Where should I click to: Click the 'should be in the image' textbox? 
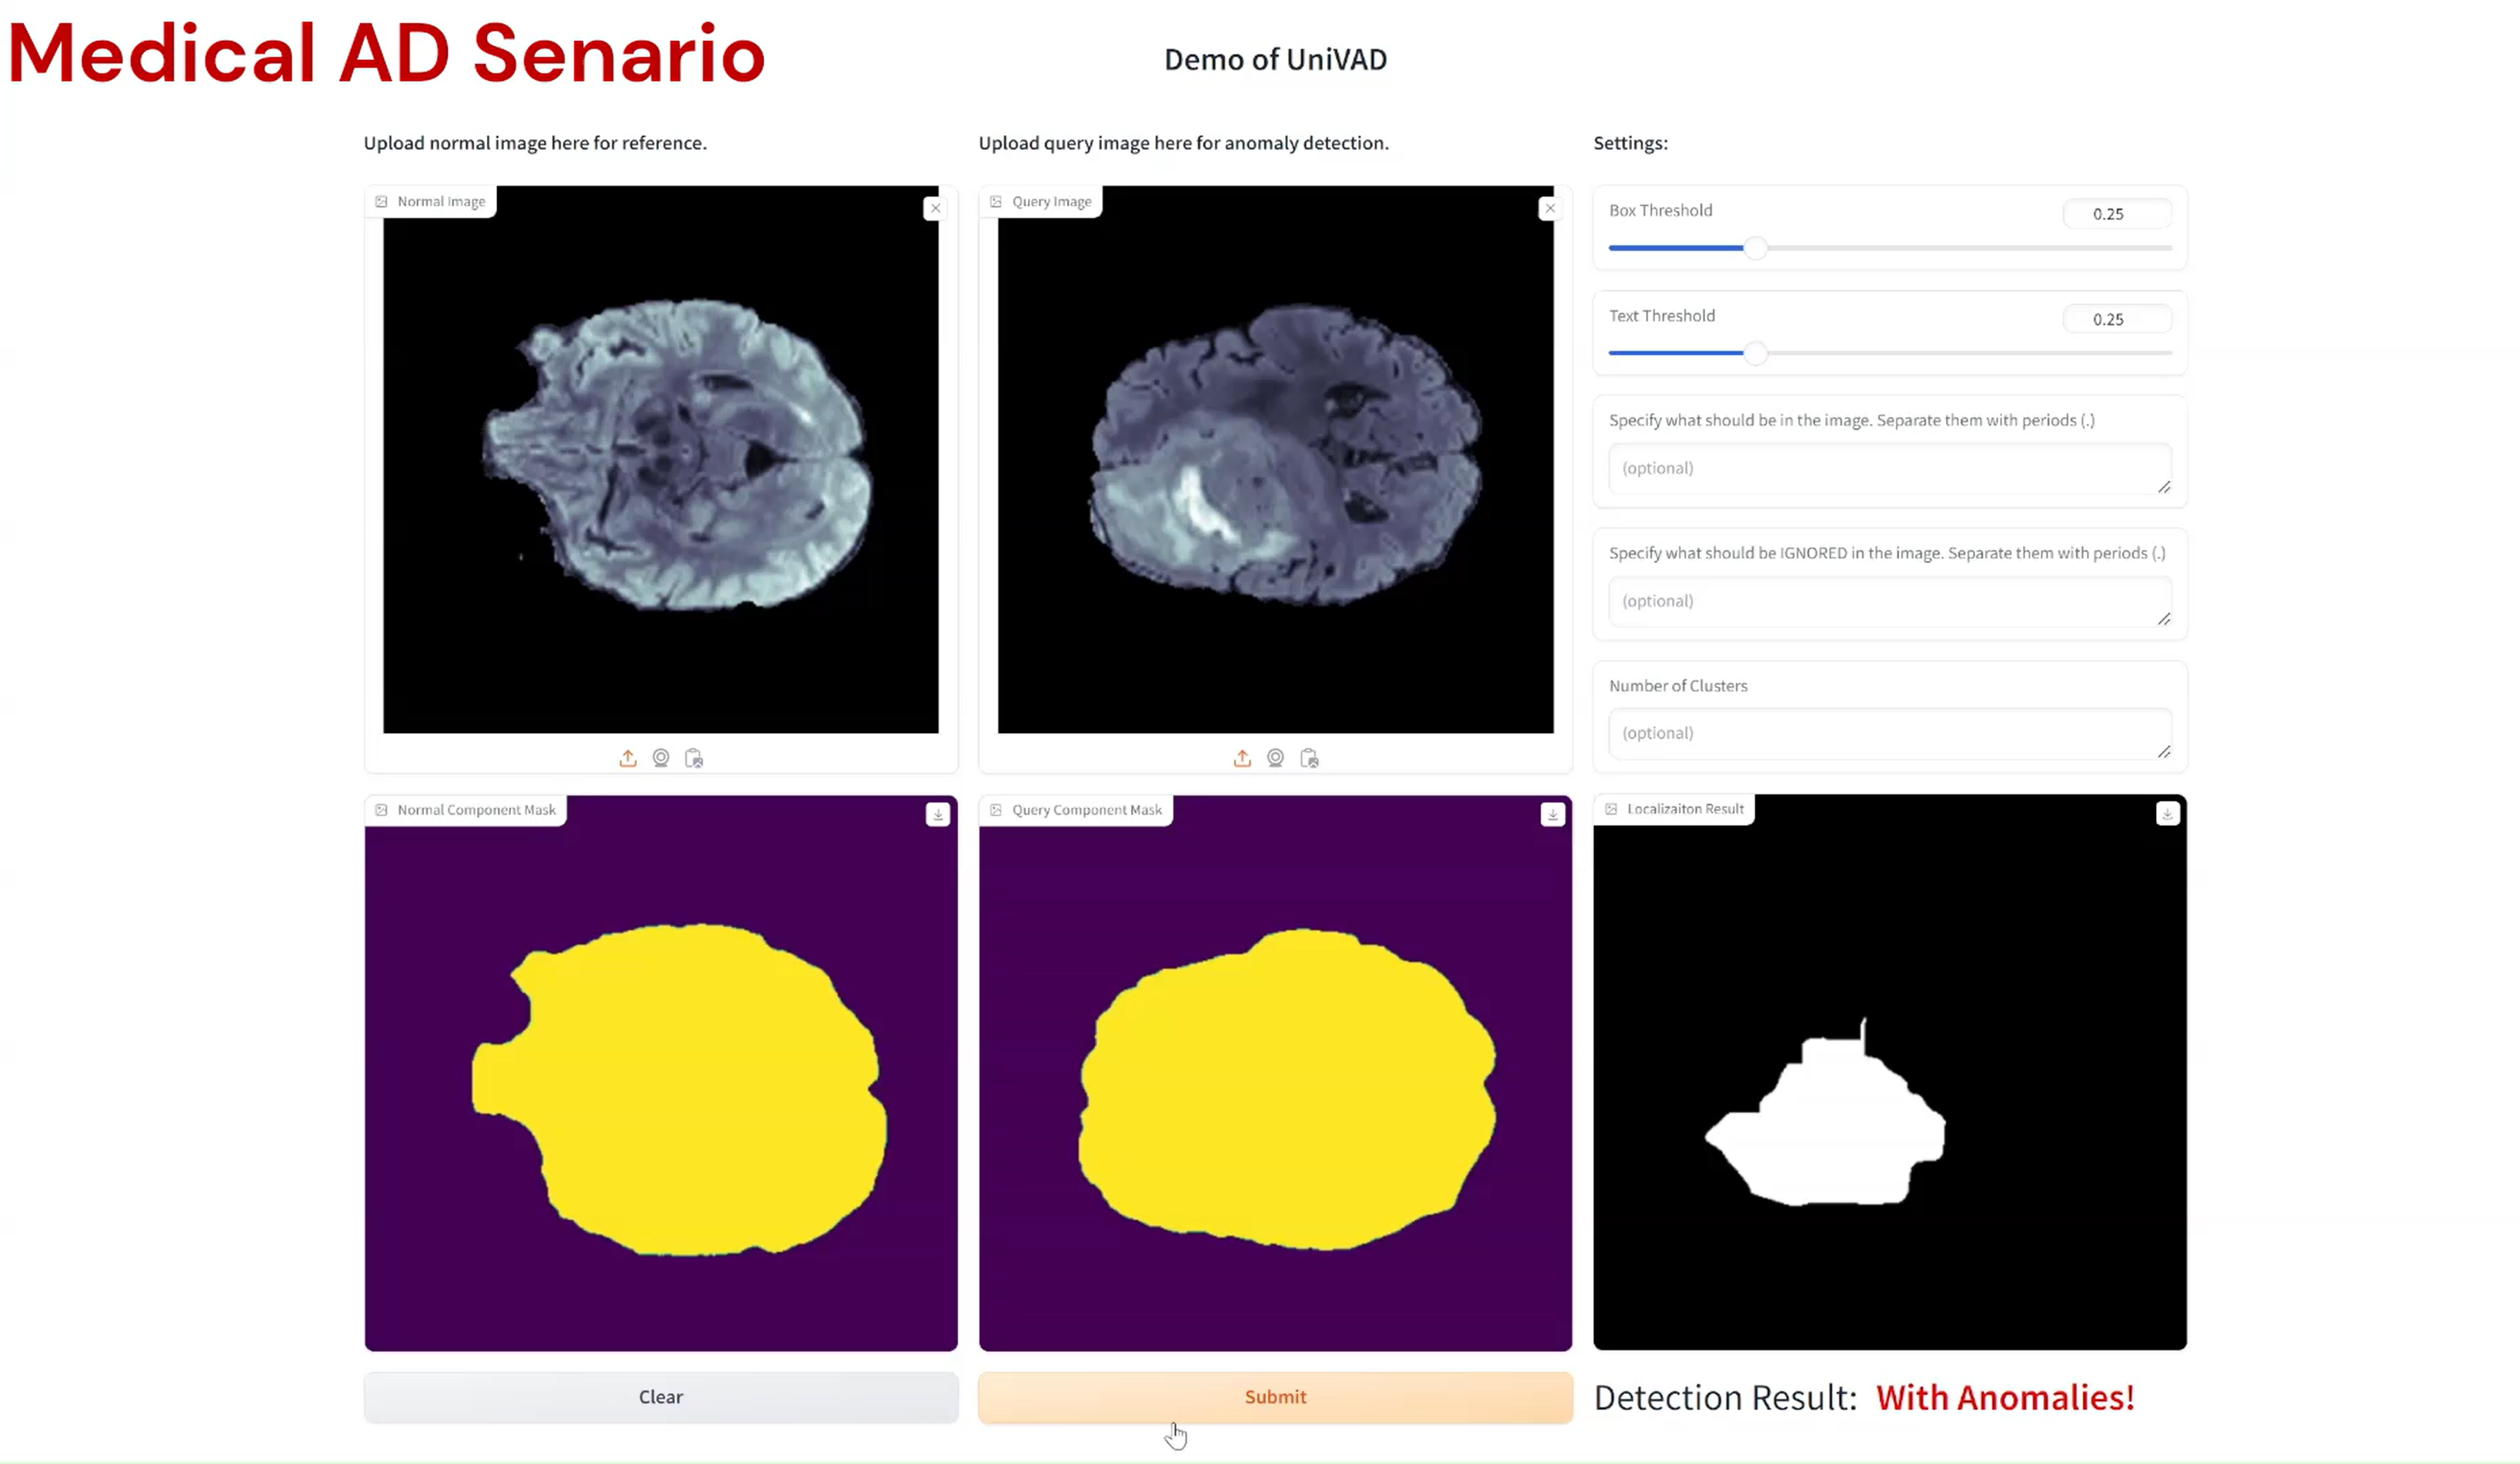coord(1890,468)
